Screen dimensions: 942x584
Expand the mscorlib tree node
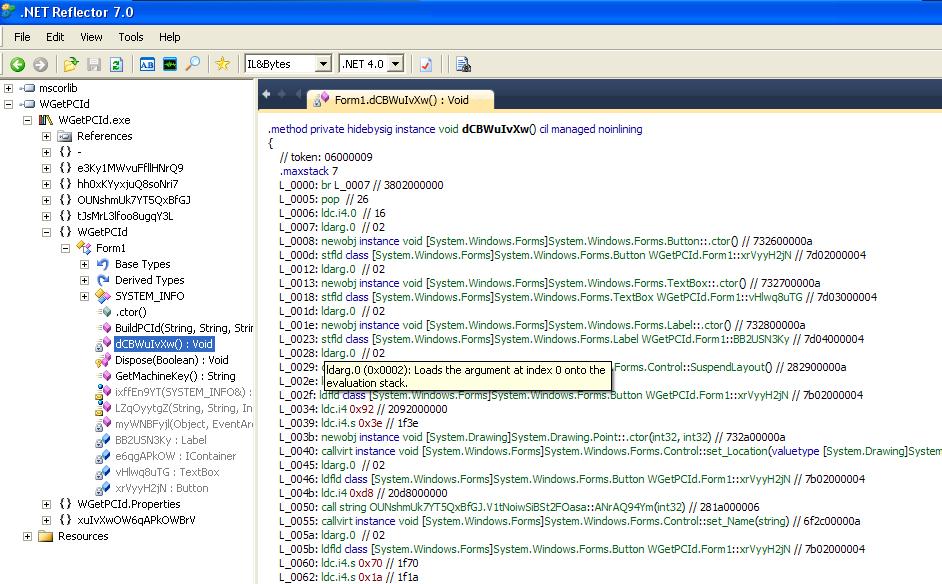(x=8, y=88)
